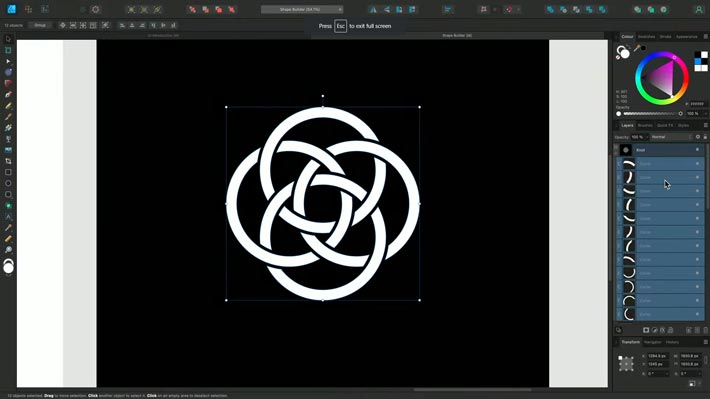The width and height of the screenshot is (710, 399).
Task: Select the Pencil tool
Action: pyautogui.click(x=8, y=106)
